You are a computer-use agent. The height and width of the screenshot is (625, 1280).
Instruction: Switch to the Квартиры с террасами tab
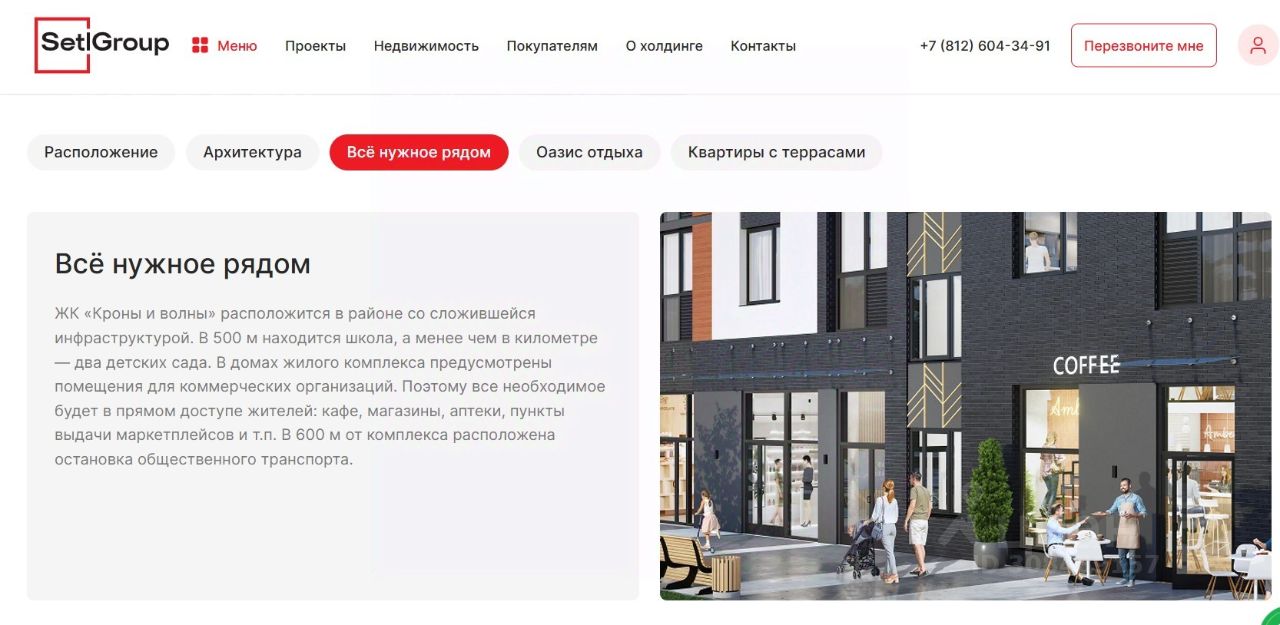tap(776, 152)
